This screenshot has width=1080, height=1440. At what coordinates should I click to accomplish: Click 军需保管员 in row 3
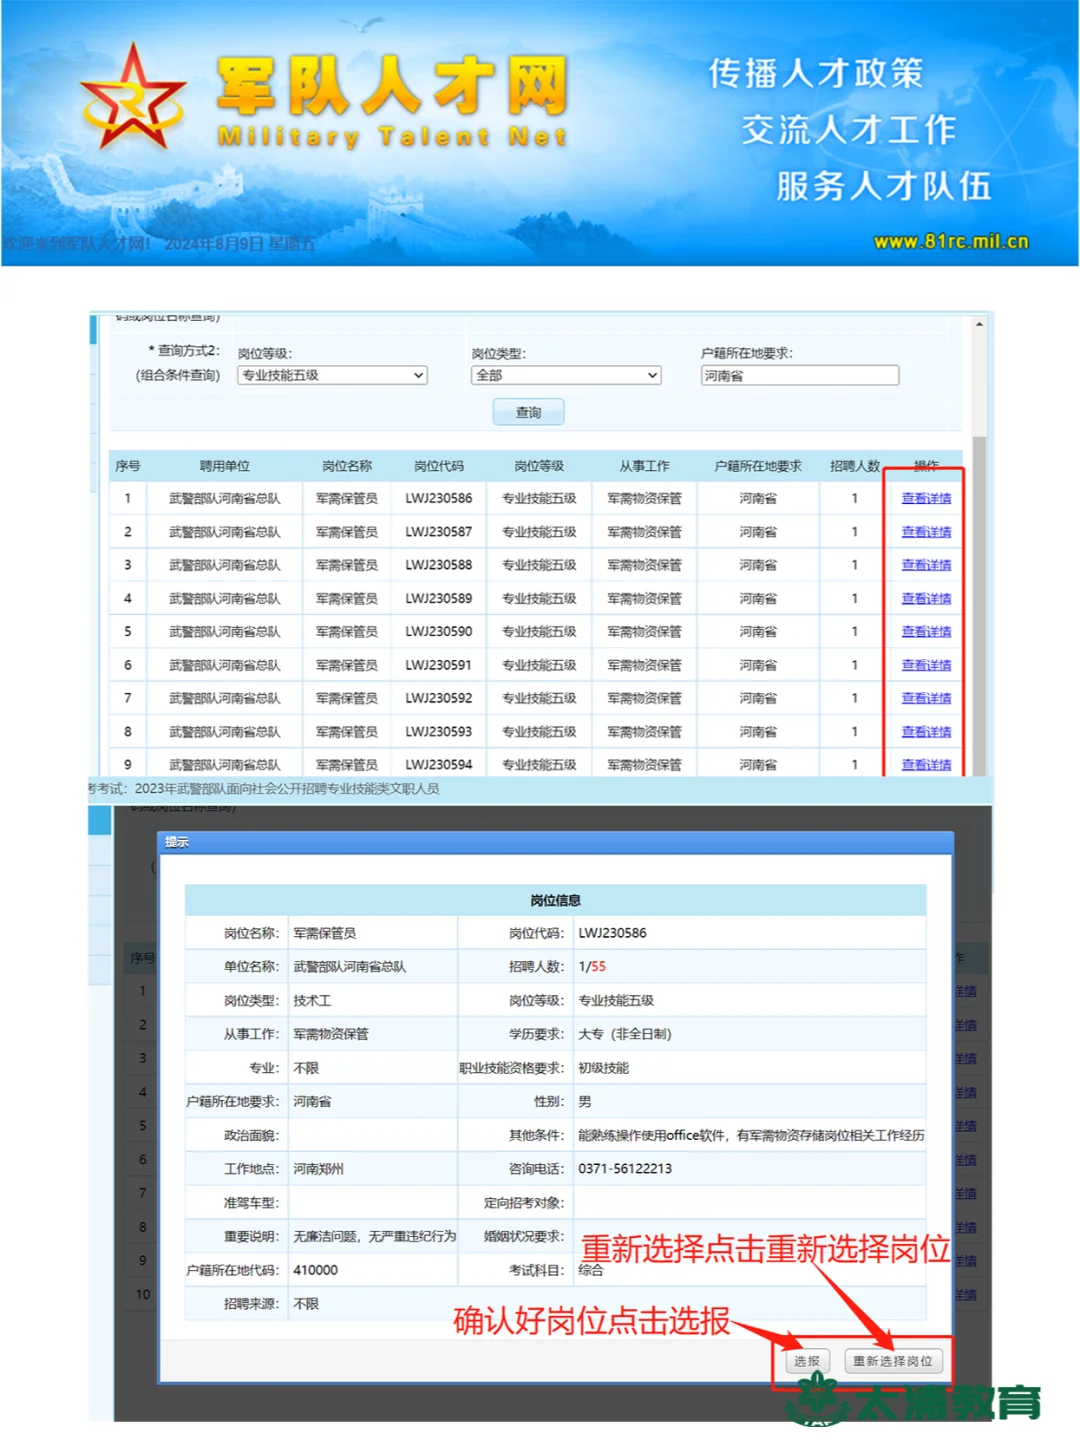coord(347,565)
